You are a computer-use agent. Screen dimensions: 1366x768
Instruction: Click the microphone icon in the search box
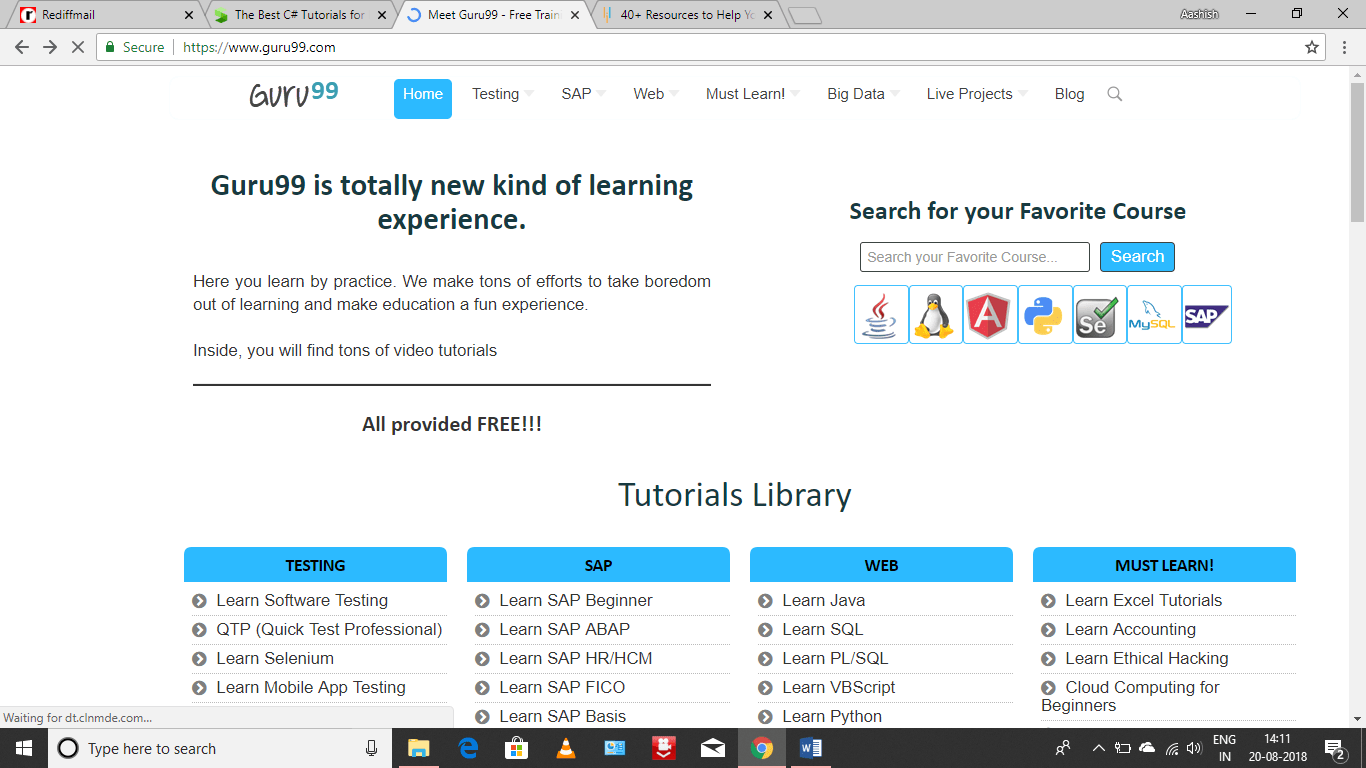coord(371,748)
